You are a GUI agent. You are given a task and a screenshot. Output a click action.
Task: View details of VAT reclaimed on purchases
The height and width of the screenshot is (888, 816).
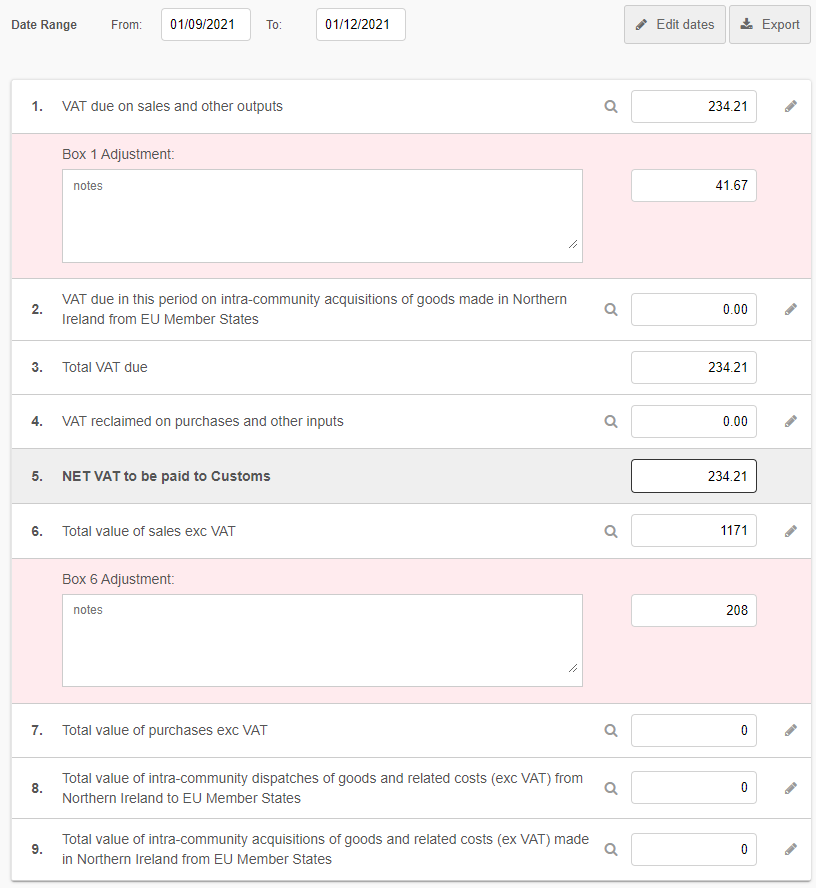coord(611,422)
